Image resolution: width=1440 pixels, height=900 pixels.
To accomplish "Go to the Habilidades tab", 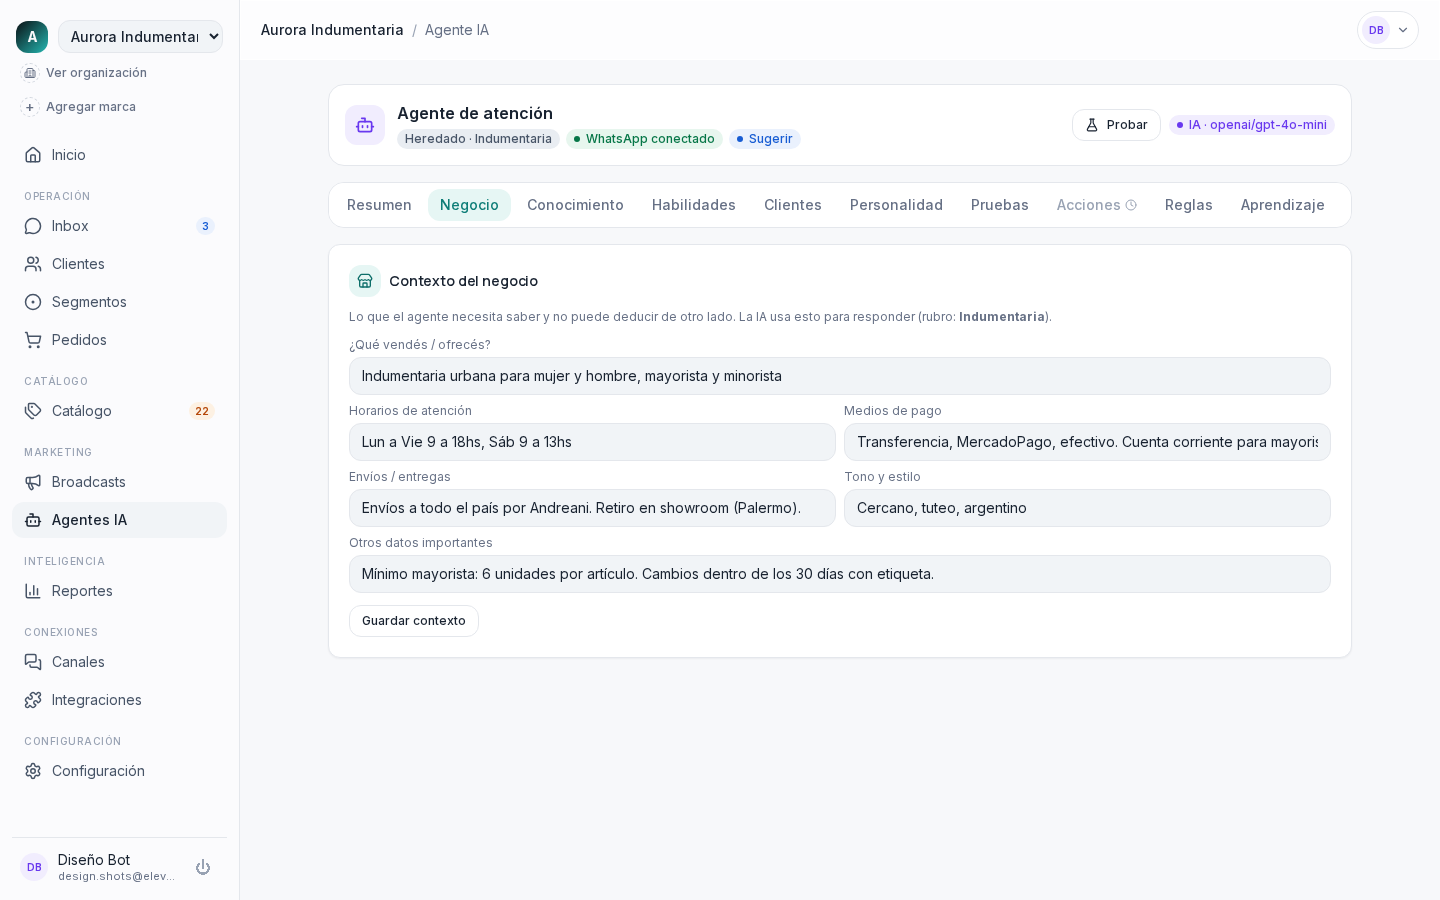I will point(694,205).
